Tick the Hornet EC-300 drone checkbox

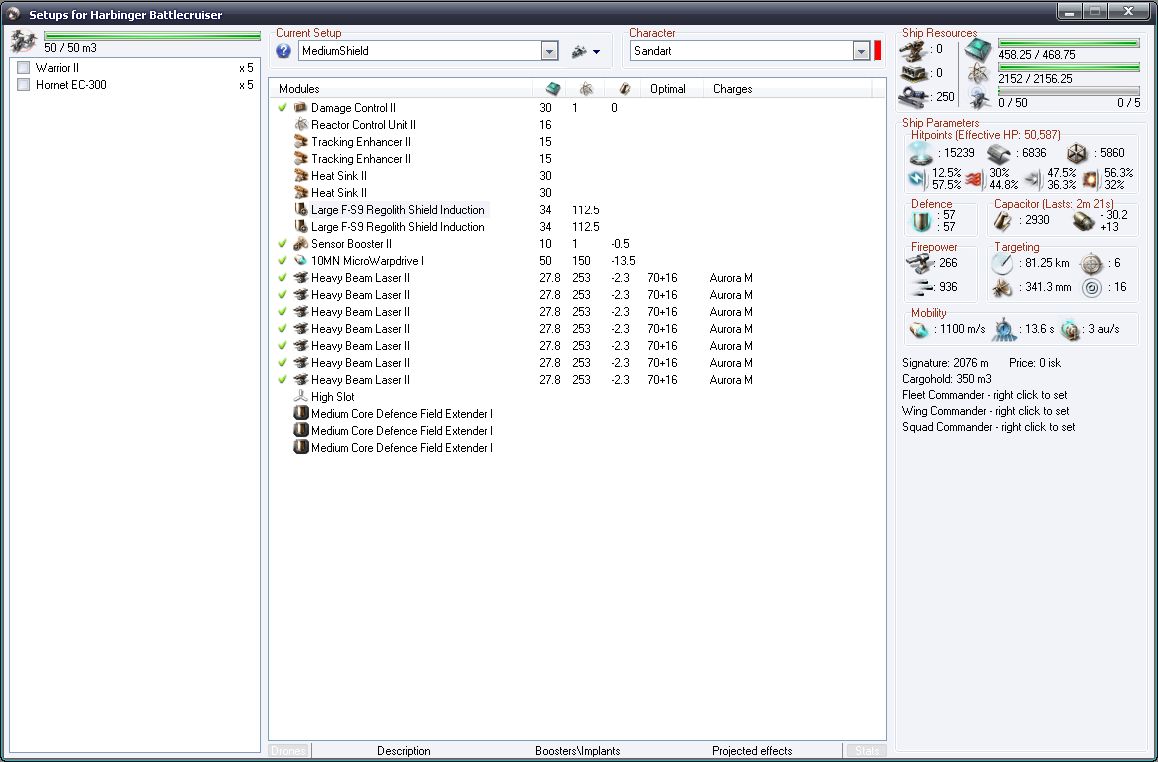[x=24, y=85]
